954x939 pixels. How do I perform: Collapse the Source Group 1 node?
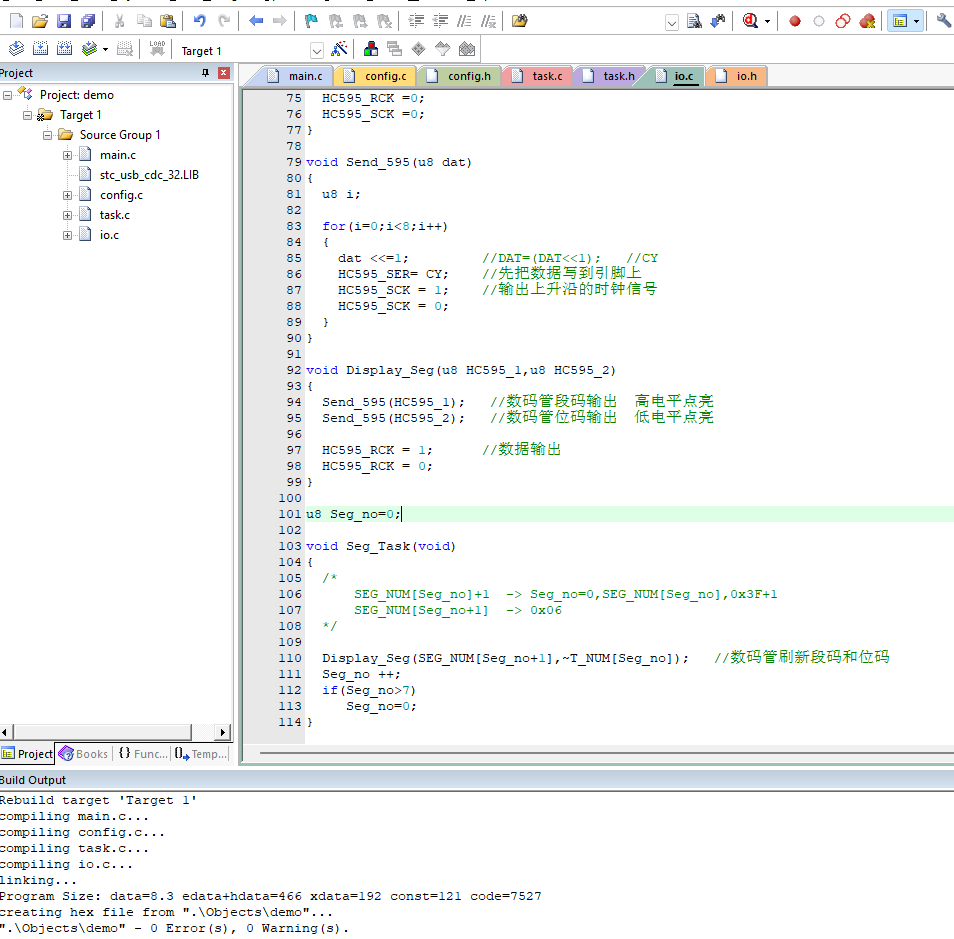47,135
